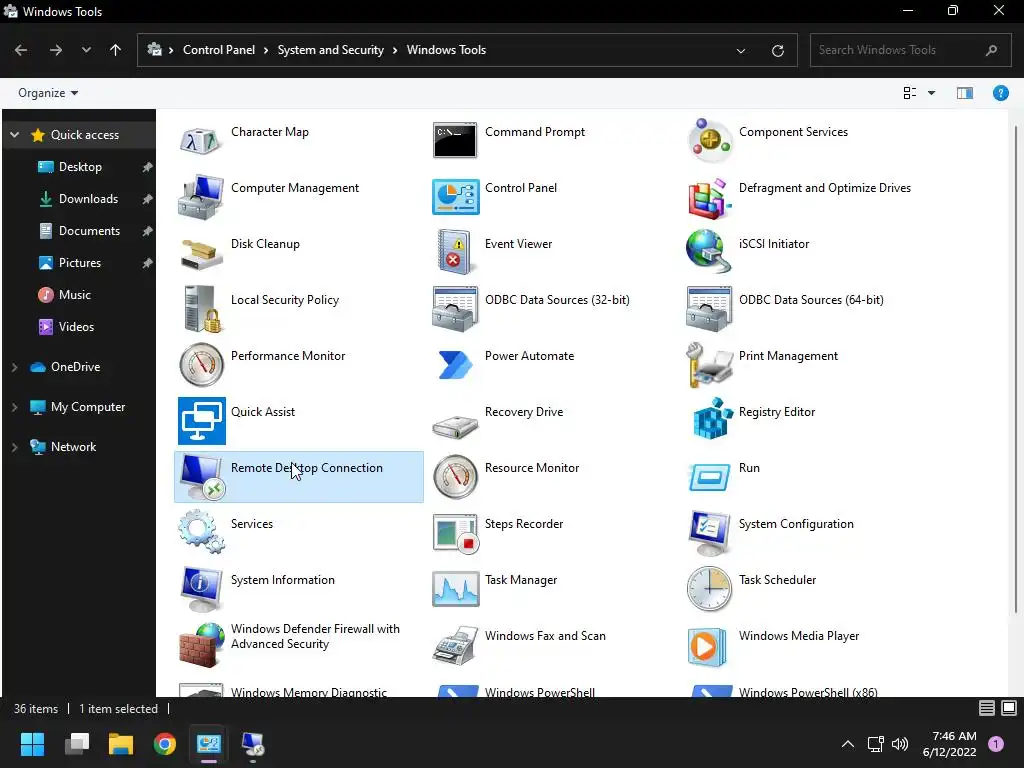Select the Defragment and Optimize Drives icon
The height and width of the screenshot is (768, 1024).
pyautogui.click(x=709, y=198)
